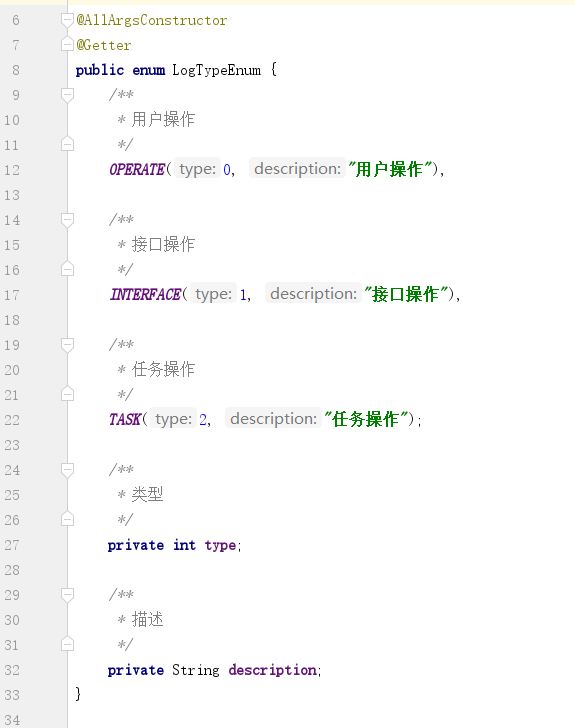Screen dimensions: 575x728
Task: Click the fold end marker on line 11
Action: coord(67,144)
